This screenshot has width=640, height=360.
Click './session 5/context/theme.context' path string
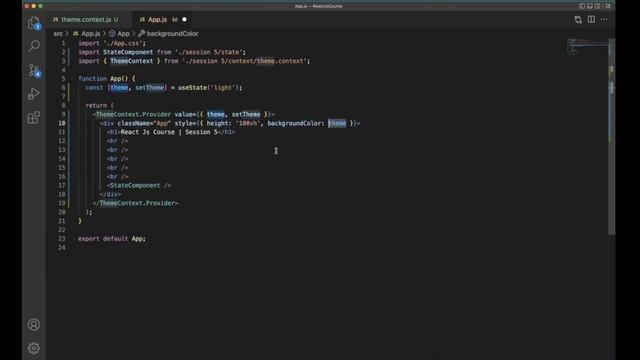[244, 61]
